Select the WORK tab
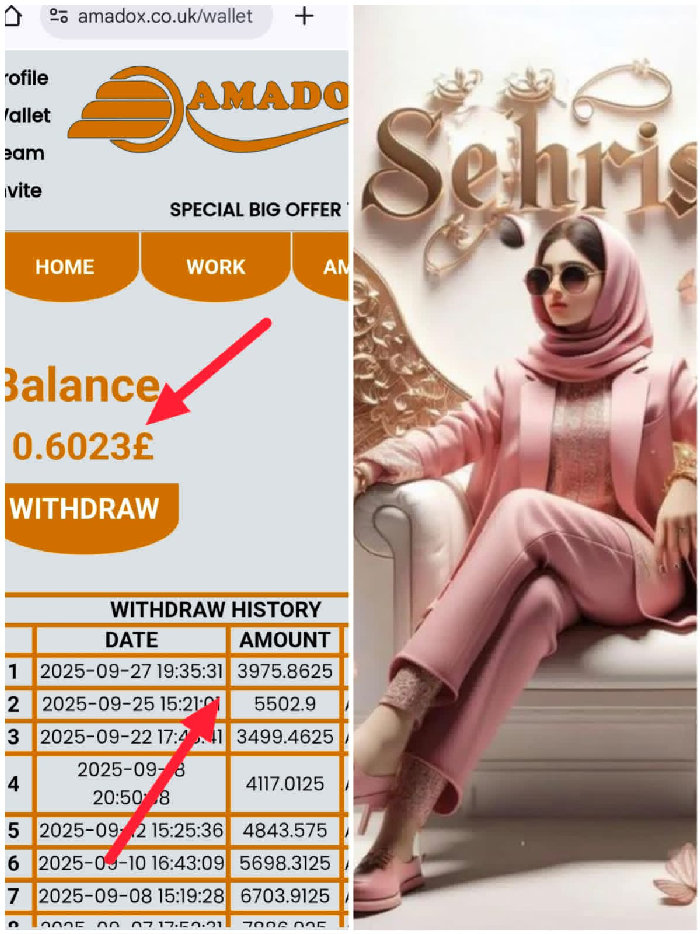This screenshot has width=700, height=934. coord(216,266)
